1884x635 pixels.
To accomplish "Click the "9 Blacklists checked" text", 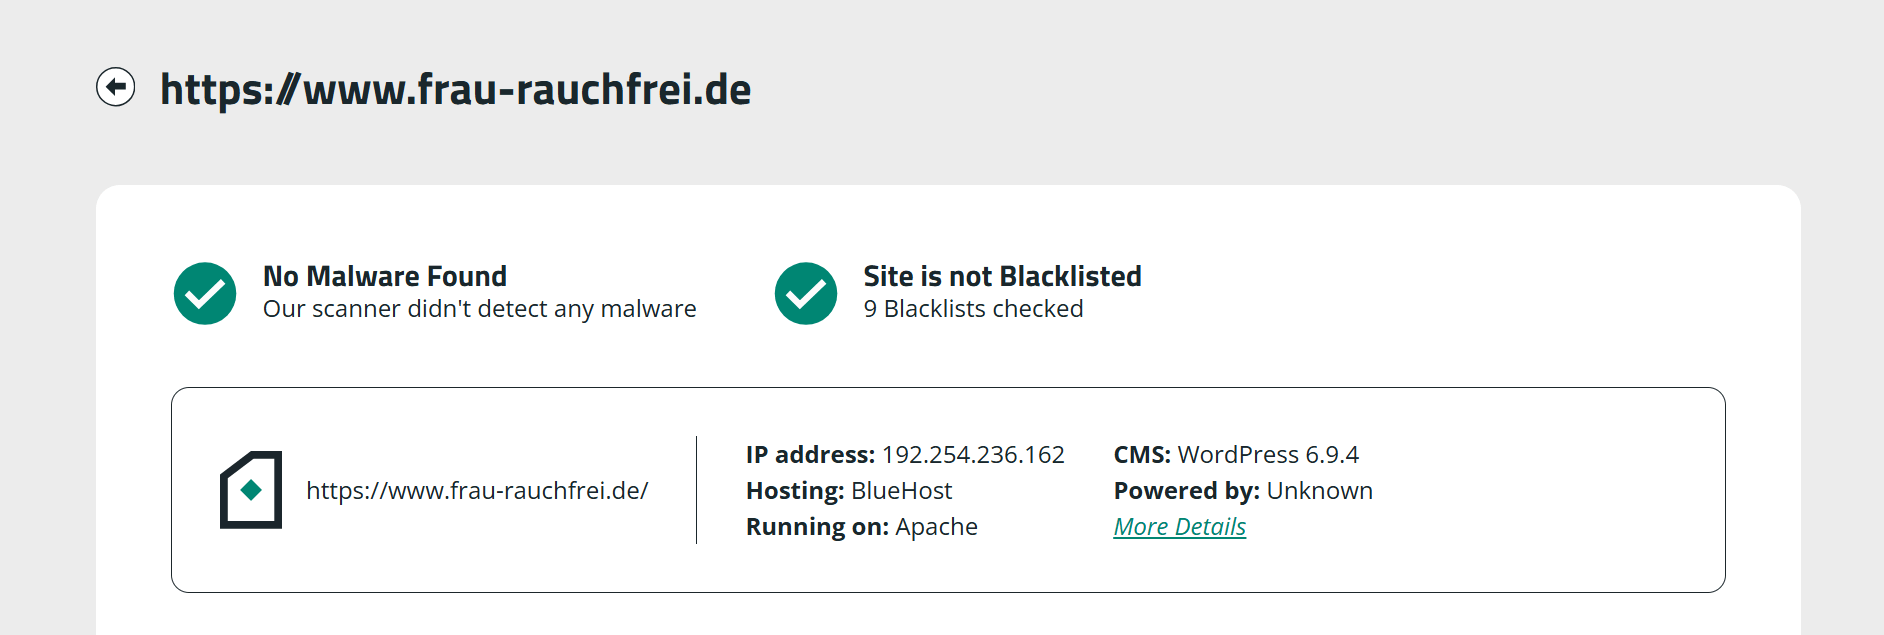I will (x=973, y=309).
